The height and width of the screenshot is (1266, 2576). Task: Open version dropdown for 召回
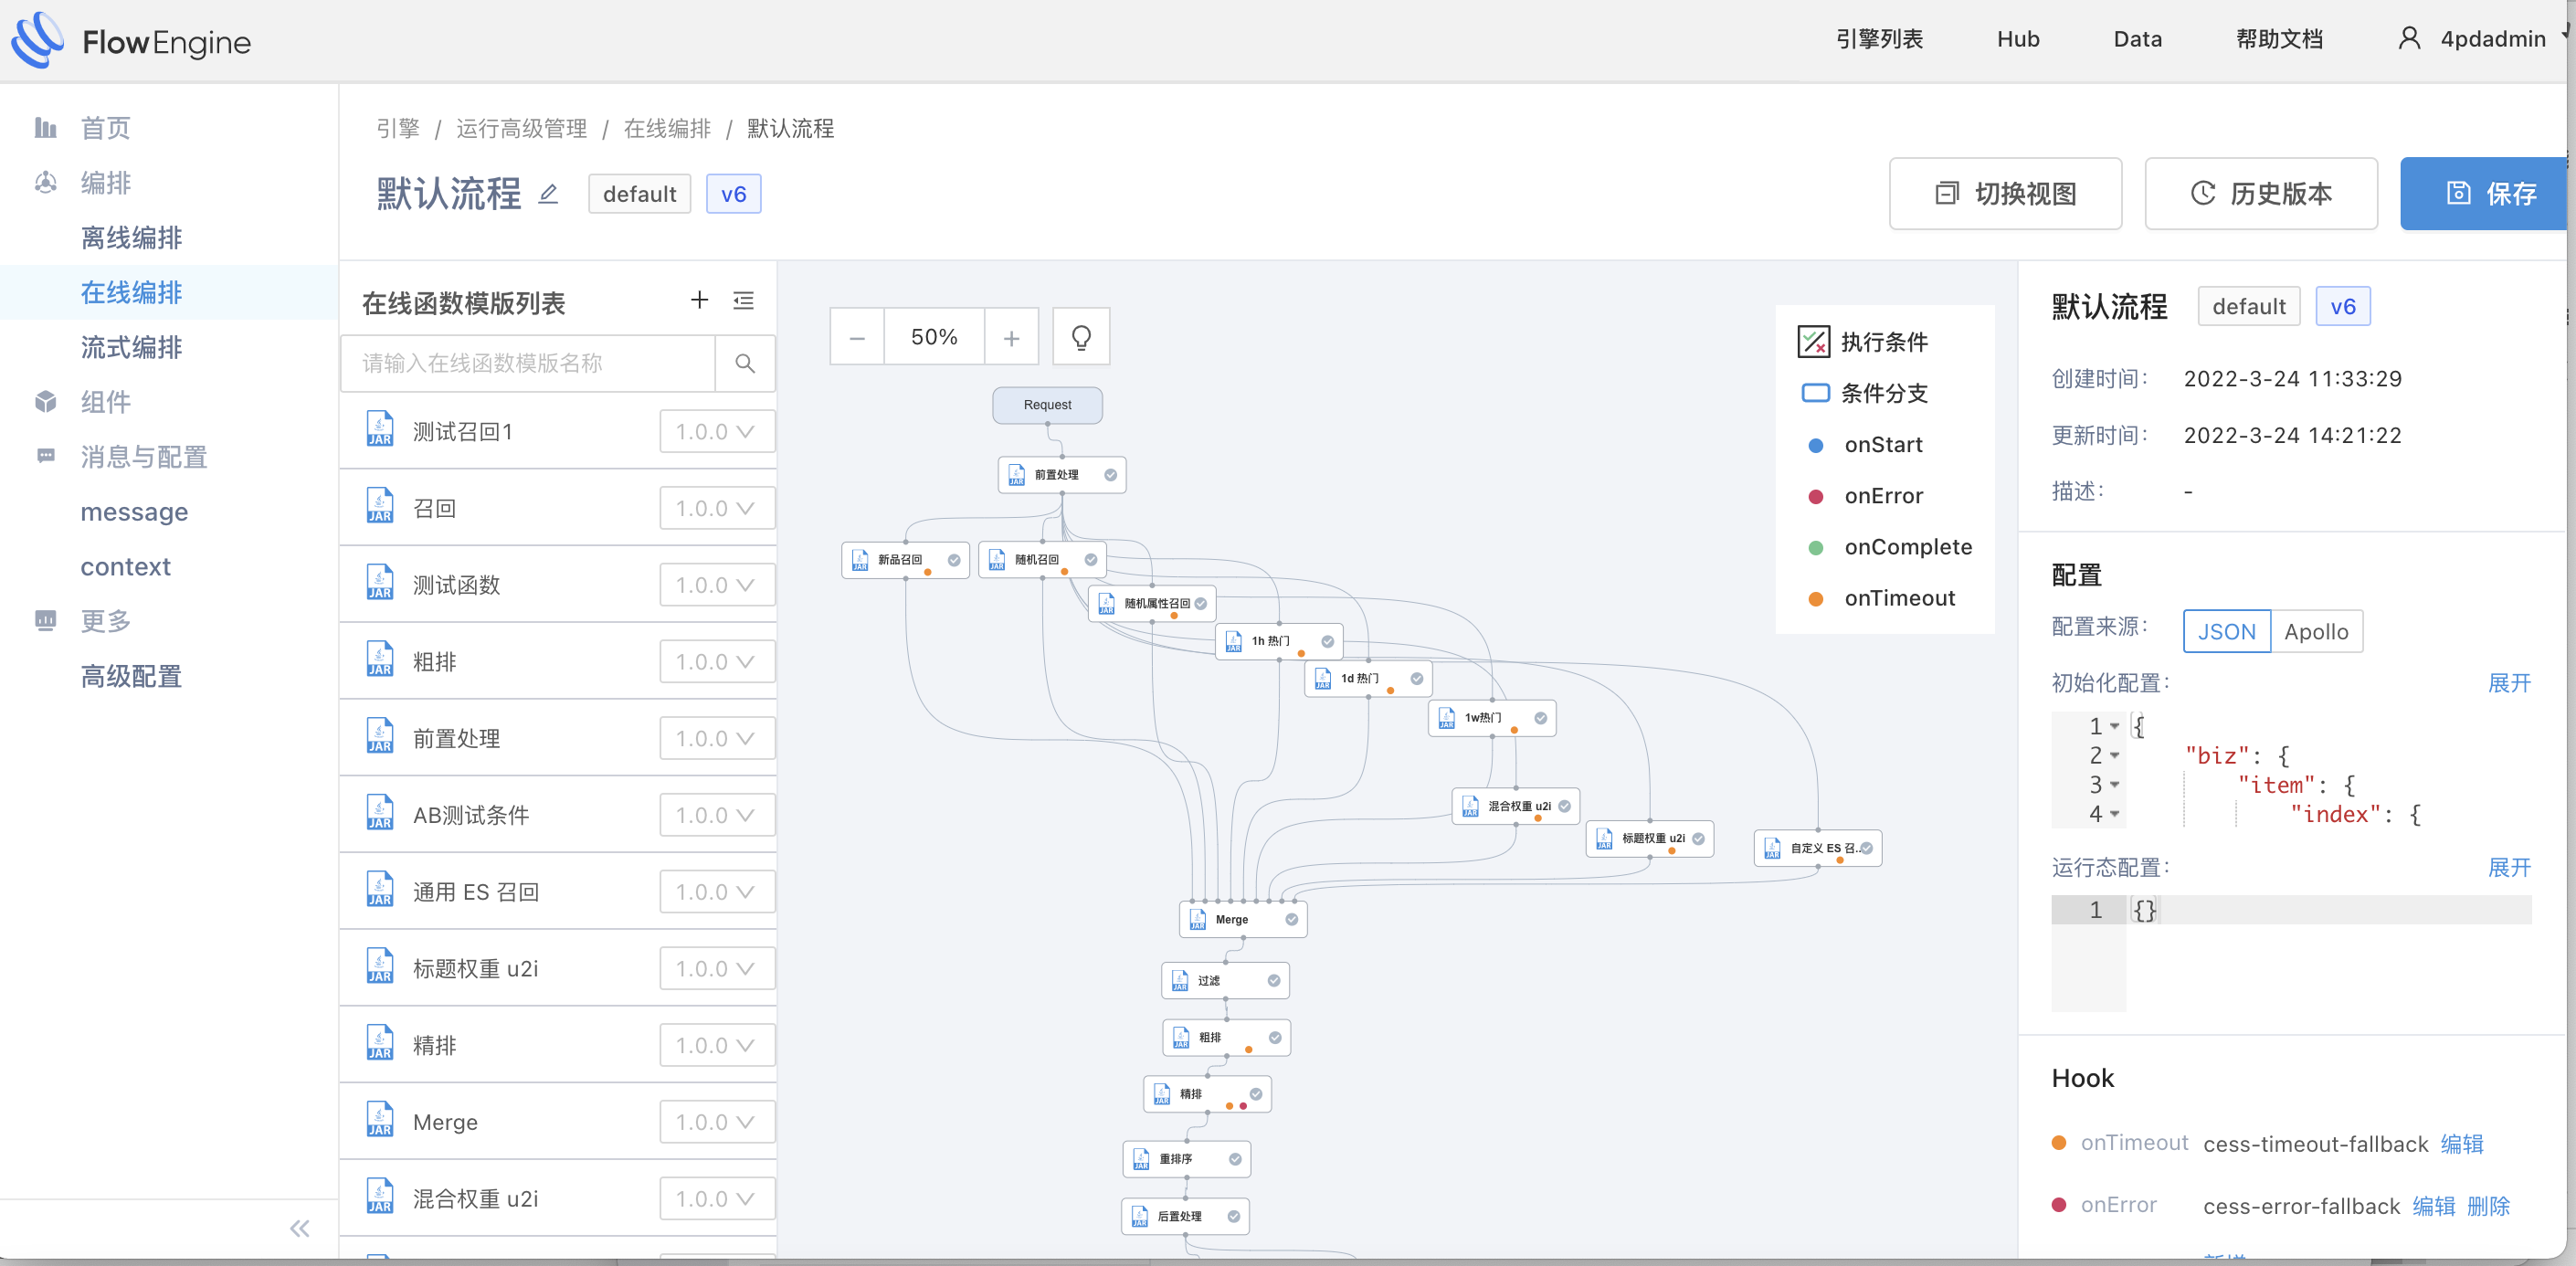click(x=716, y=508)
